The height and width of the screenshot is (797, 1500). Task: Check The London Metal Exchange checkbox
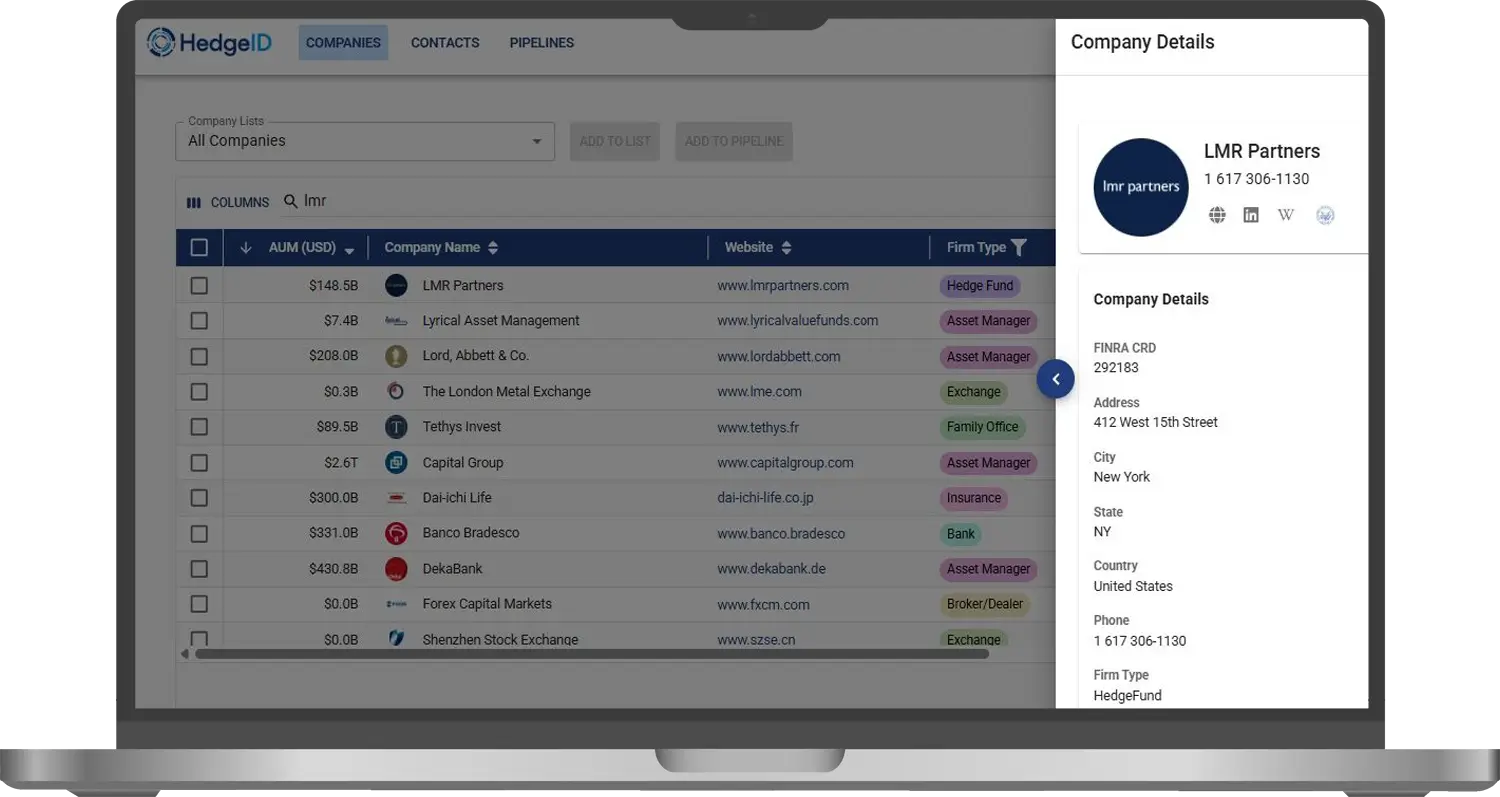click(199, 392)
